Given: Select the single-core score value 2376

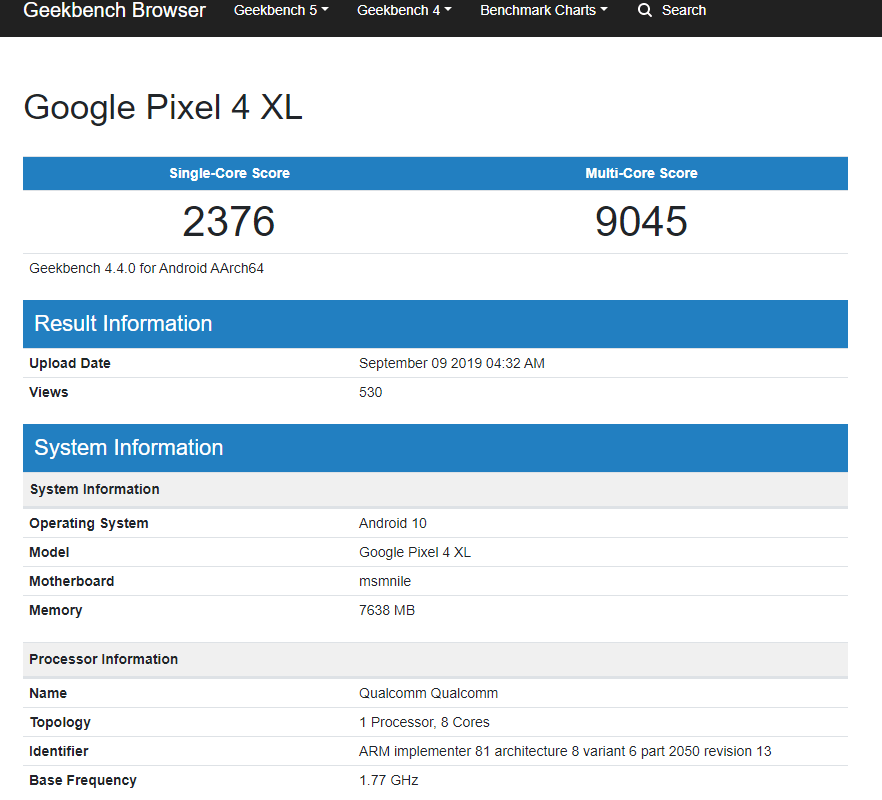Looking at the screenshot, I should coord(228,221).
